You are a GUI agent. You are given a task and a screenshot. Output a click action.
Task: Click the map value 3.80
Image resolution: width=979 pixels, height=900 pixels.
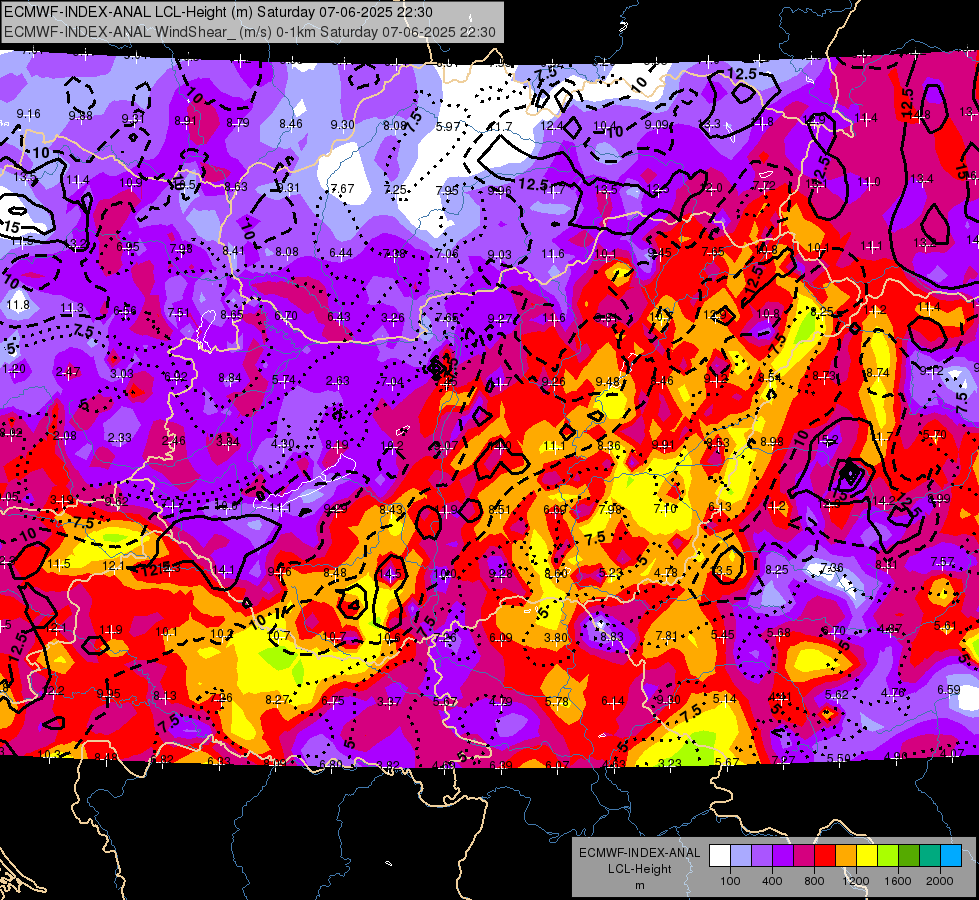click(x=556, y=638)
